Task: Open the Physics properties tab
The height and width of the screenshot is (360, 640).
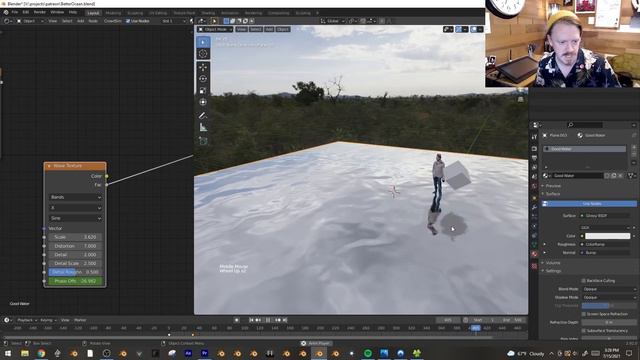Action: click(x=534, y=226)
